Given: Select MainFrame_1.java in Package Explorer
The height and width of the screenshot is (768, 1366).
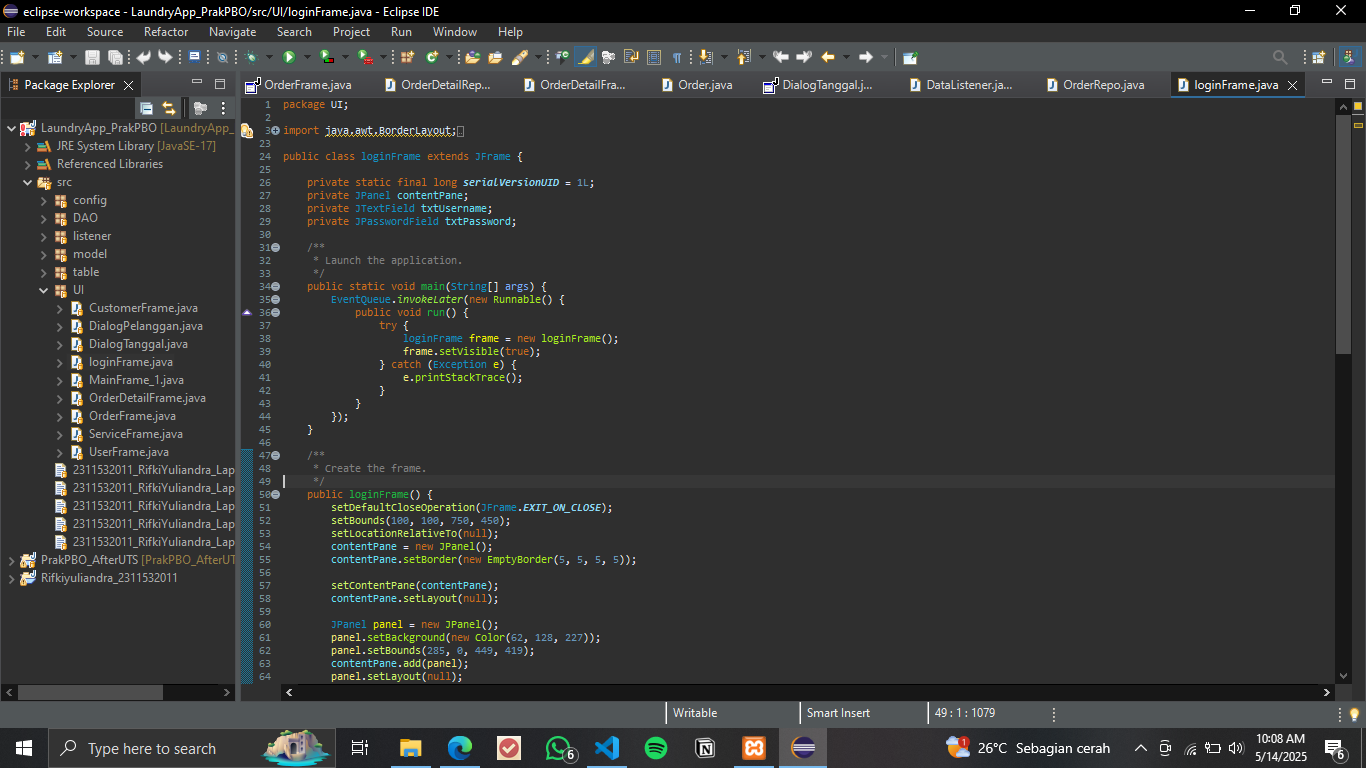Looking at the screenshot, I should [x=136, y=380].
